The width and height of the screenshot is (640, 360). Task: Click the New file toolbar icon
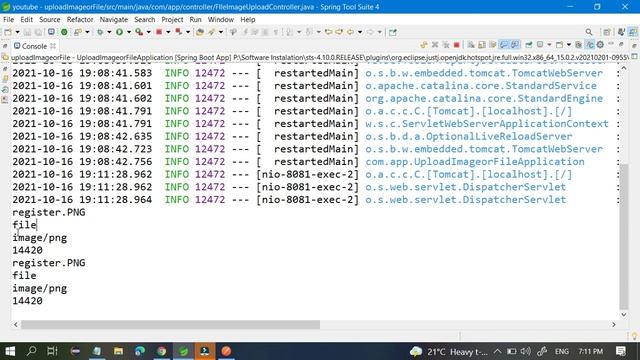[x=8, y=32]
